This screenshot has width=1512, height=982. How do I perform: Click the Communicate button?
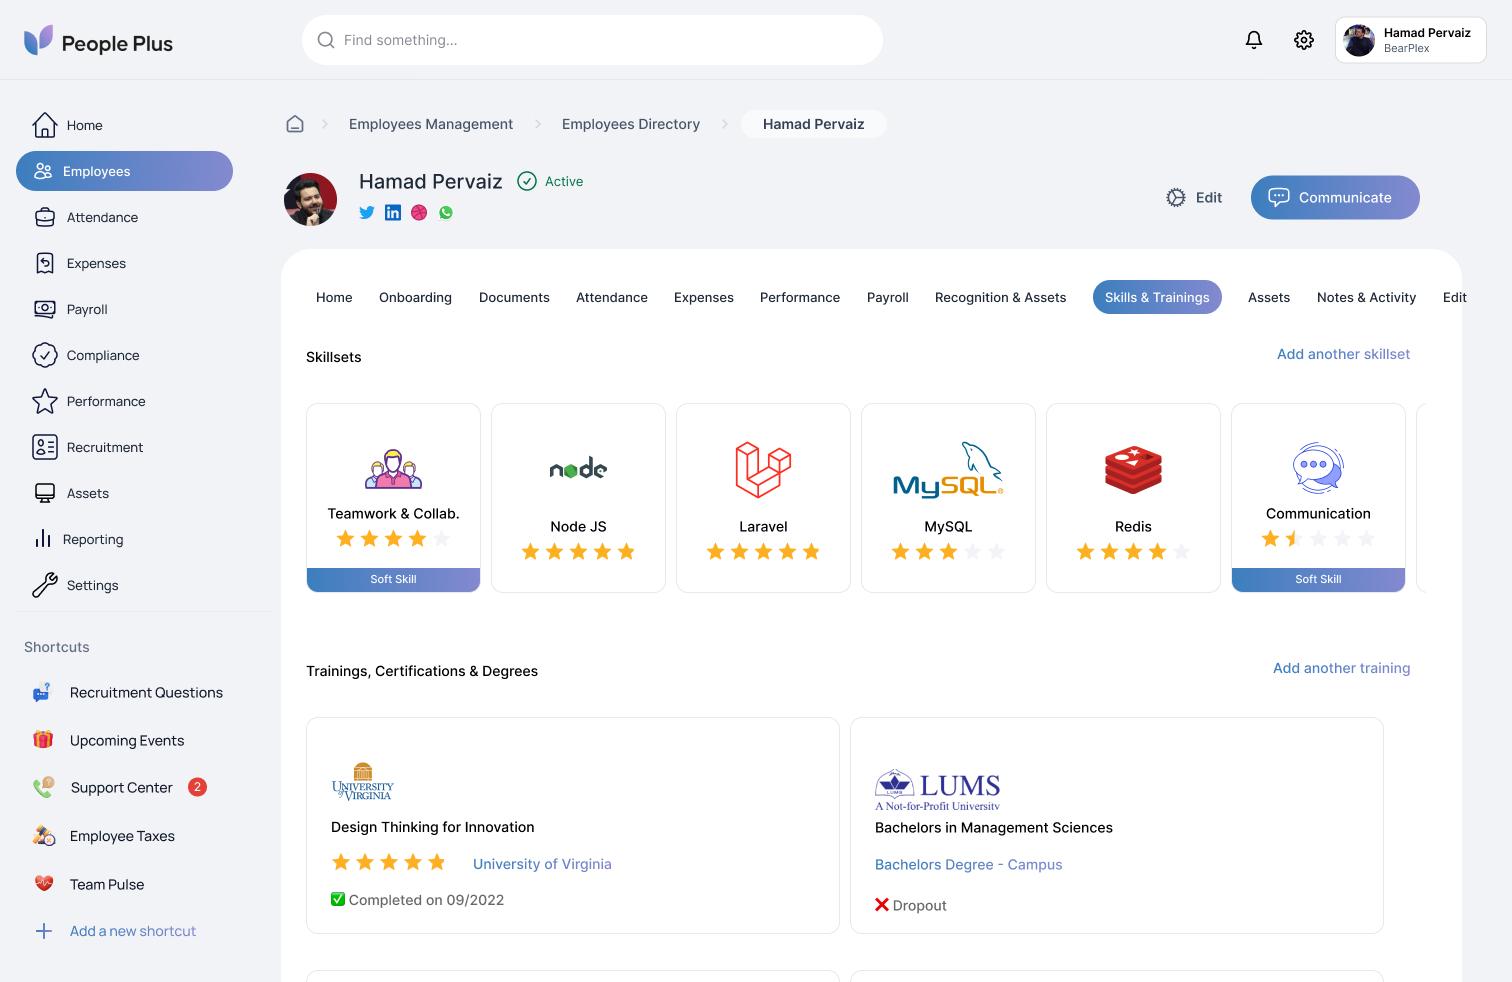[1335, 197]
